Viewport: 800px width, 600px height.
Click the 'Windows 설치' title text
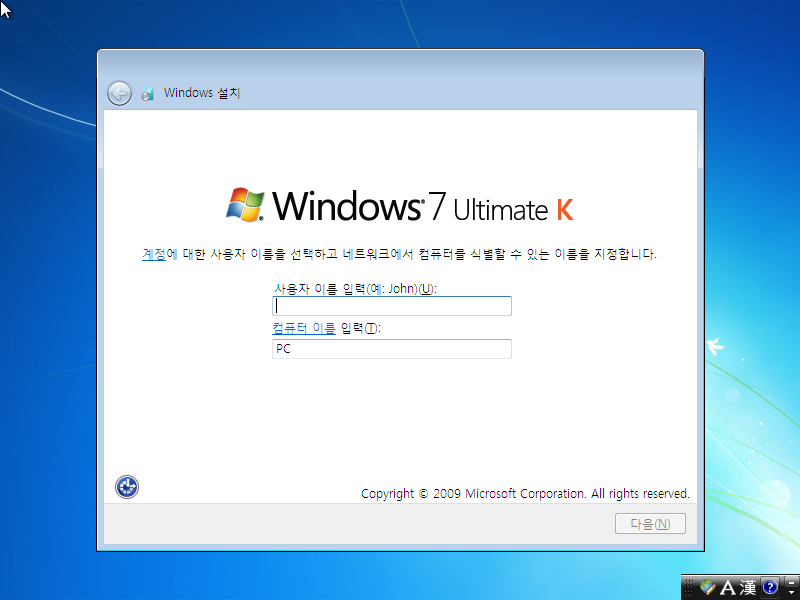pos(202,93)
